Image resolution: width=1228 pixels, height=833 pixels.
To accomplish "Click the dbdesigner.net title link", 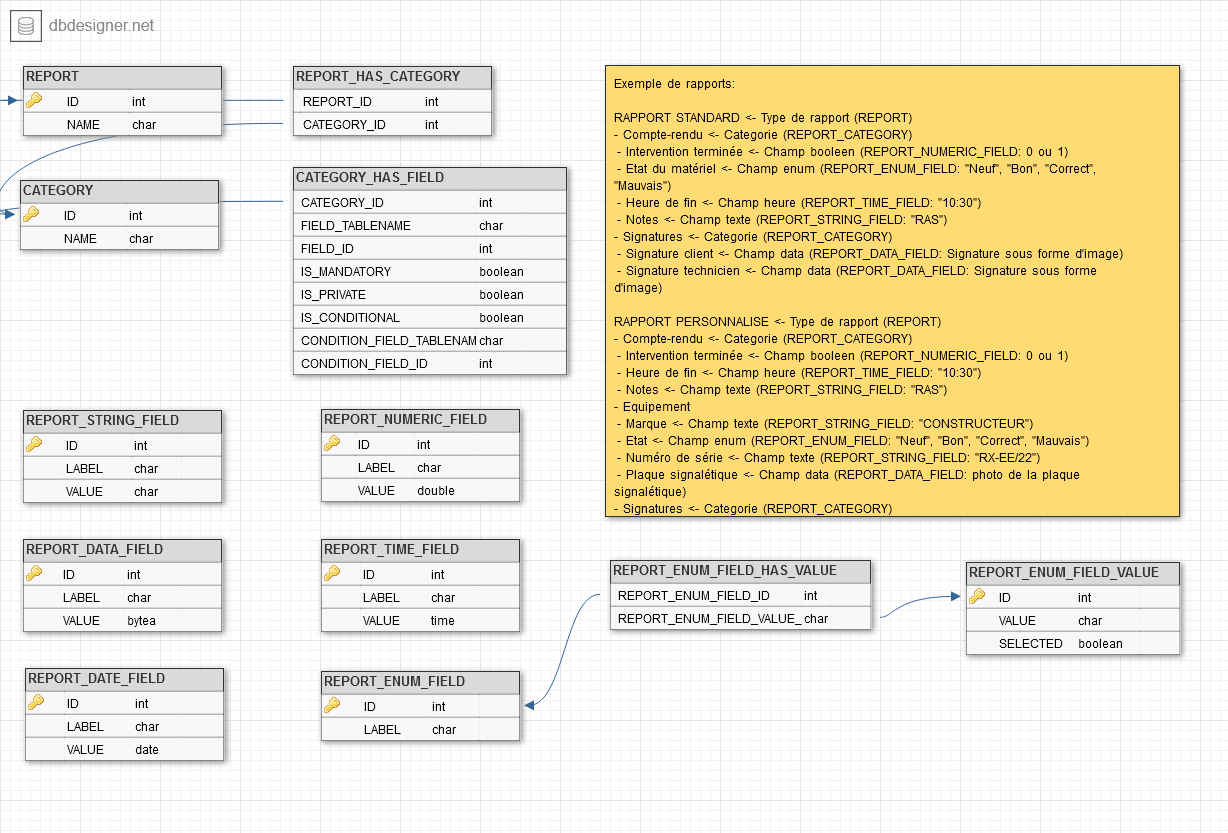I will pyautogui.click(x=102, y=26).
